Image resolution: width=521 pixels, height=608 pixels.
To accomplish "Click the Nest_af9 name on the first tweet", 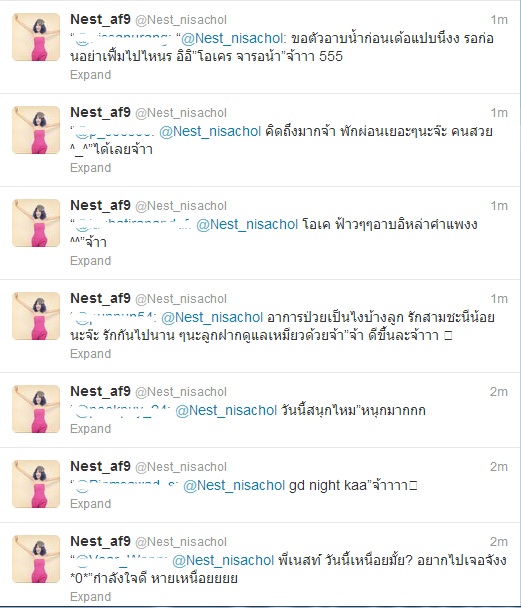I will [x=100, y=19].
